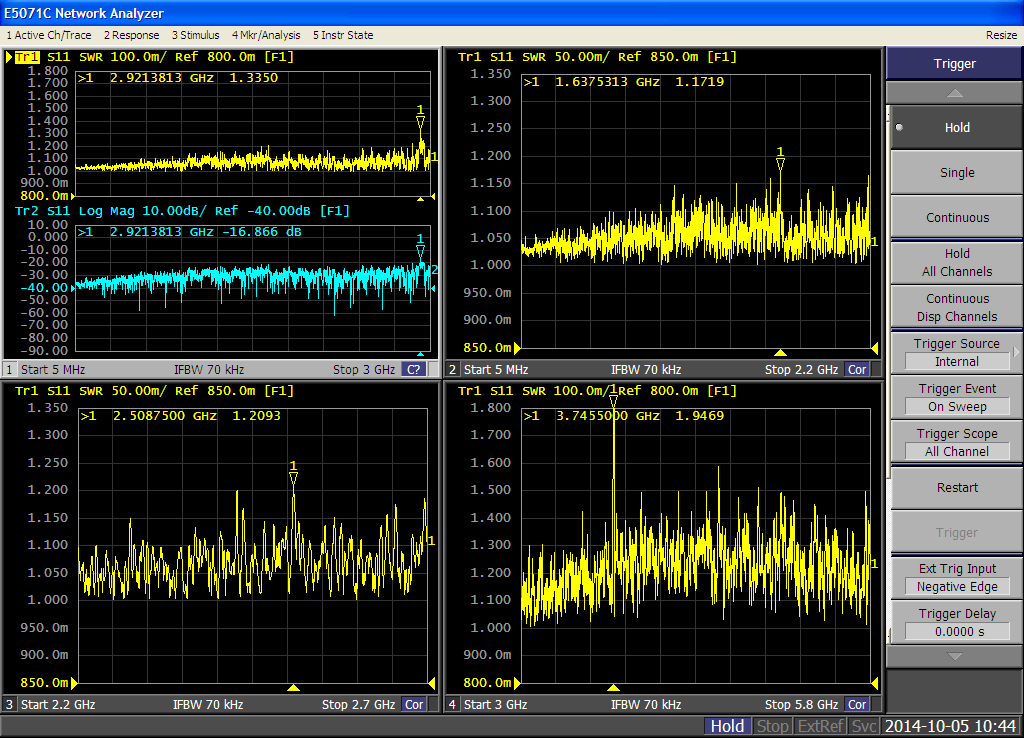Open Trigger Source Internal submenu

[x=956, y=353]
